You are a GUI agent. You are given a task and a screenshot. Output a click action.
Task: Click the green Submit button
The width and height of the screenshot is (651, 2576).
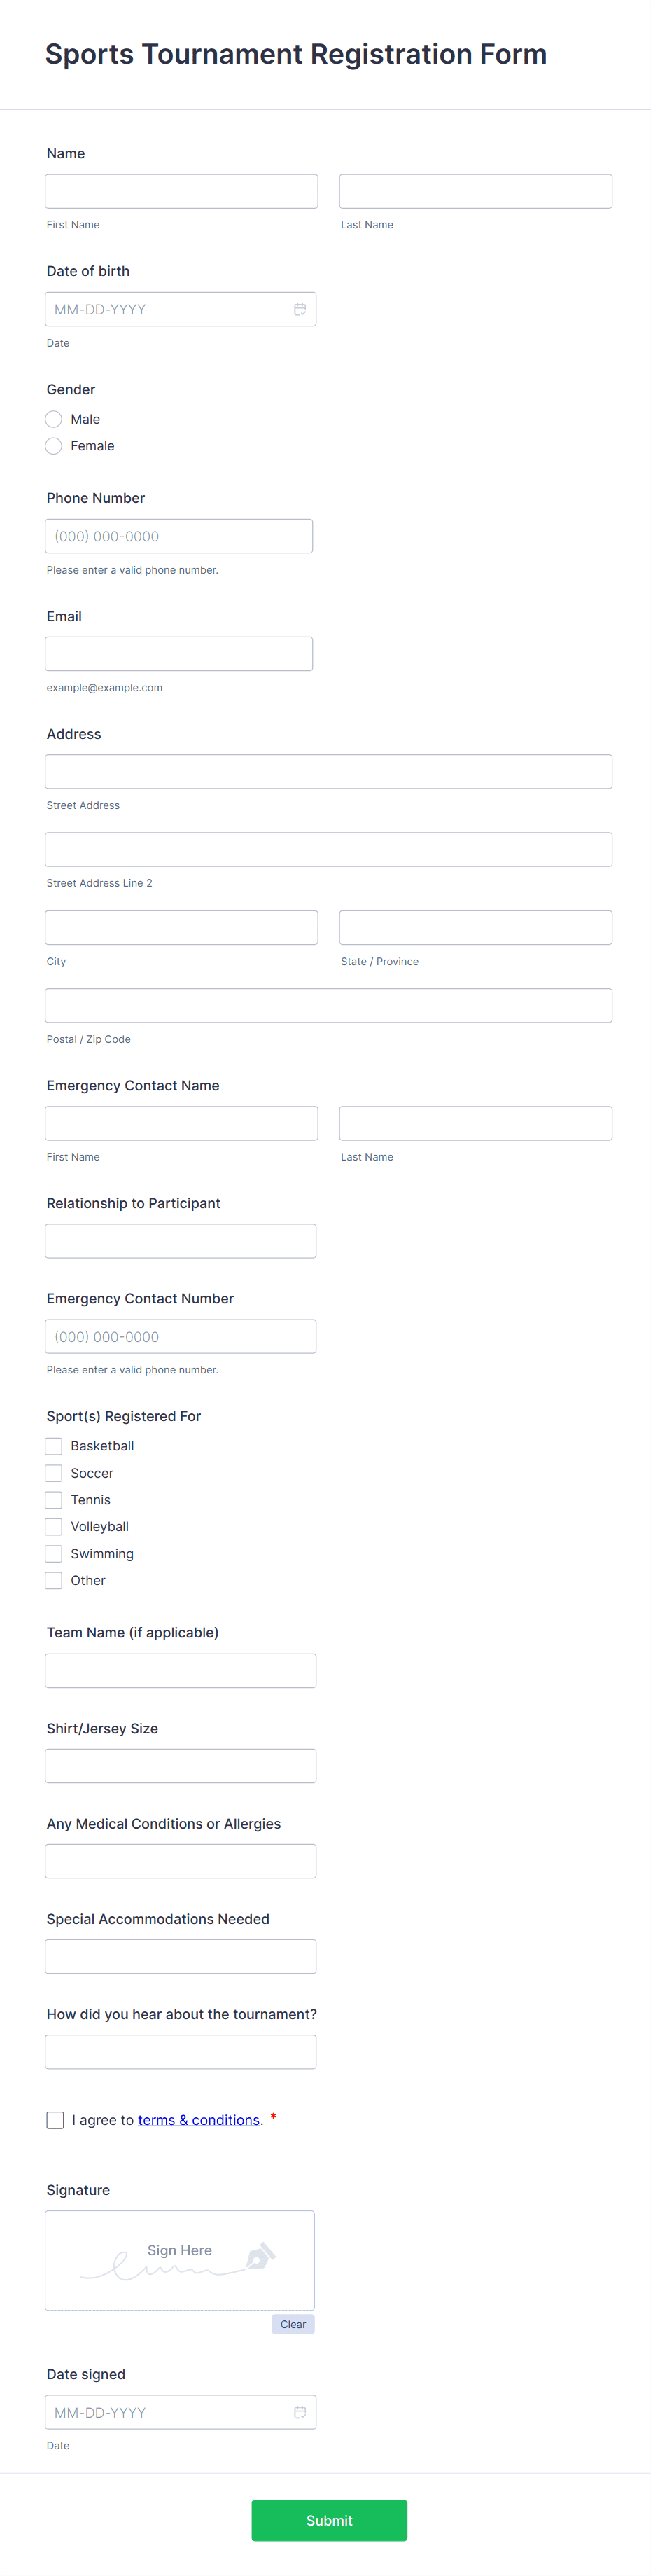329,2520
